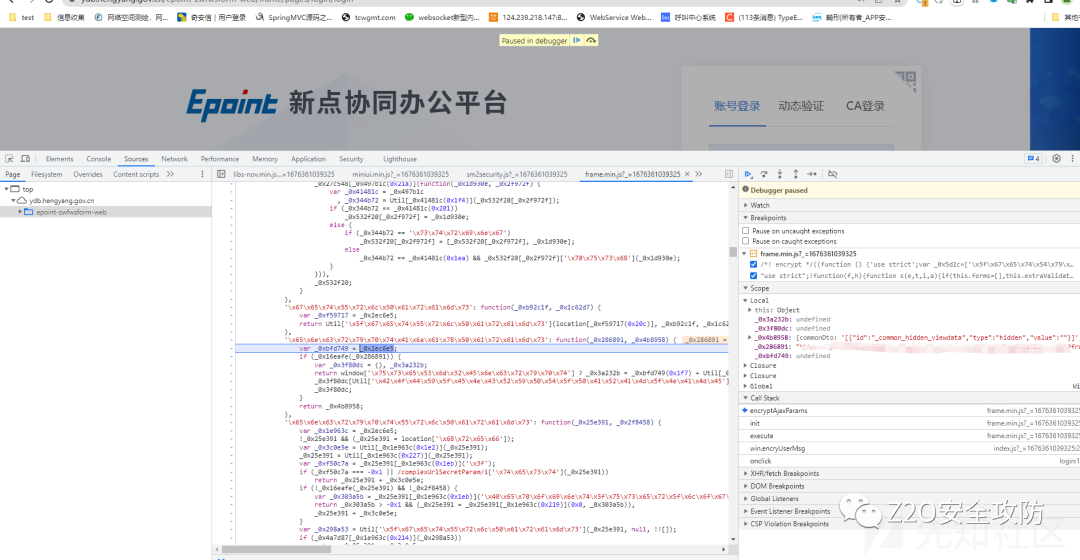Click the QR code login corner icon
Viewport: 1080px width, 560px height.
click(x=905, y=81)
